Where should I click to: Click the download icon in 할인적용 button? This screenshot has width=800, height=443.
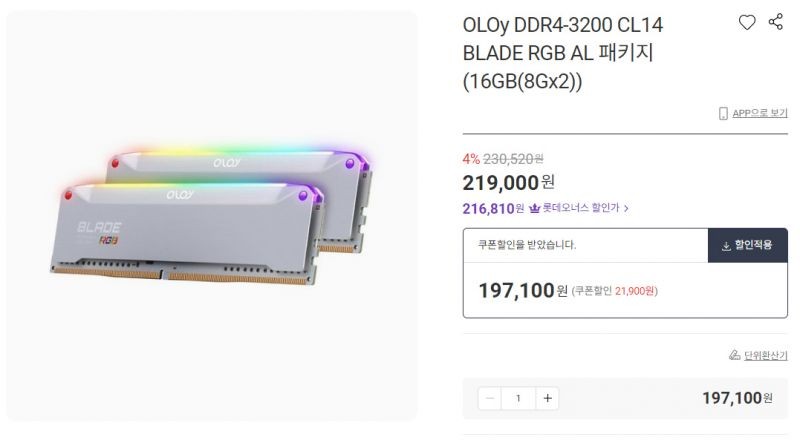726,247
